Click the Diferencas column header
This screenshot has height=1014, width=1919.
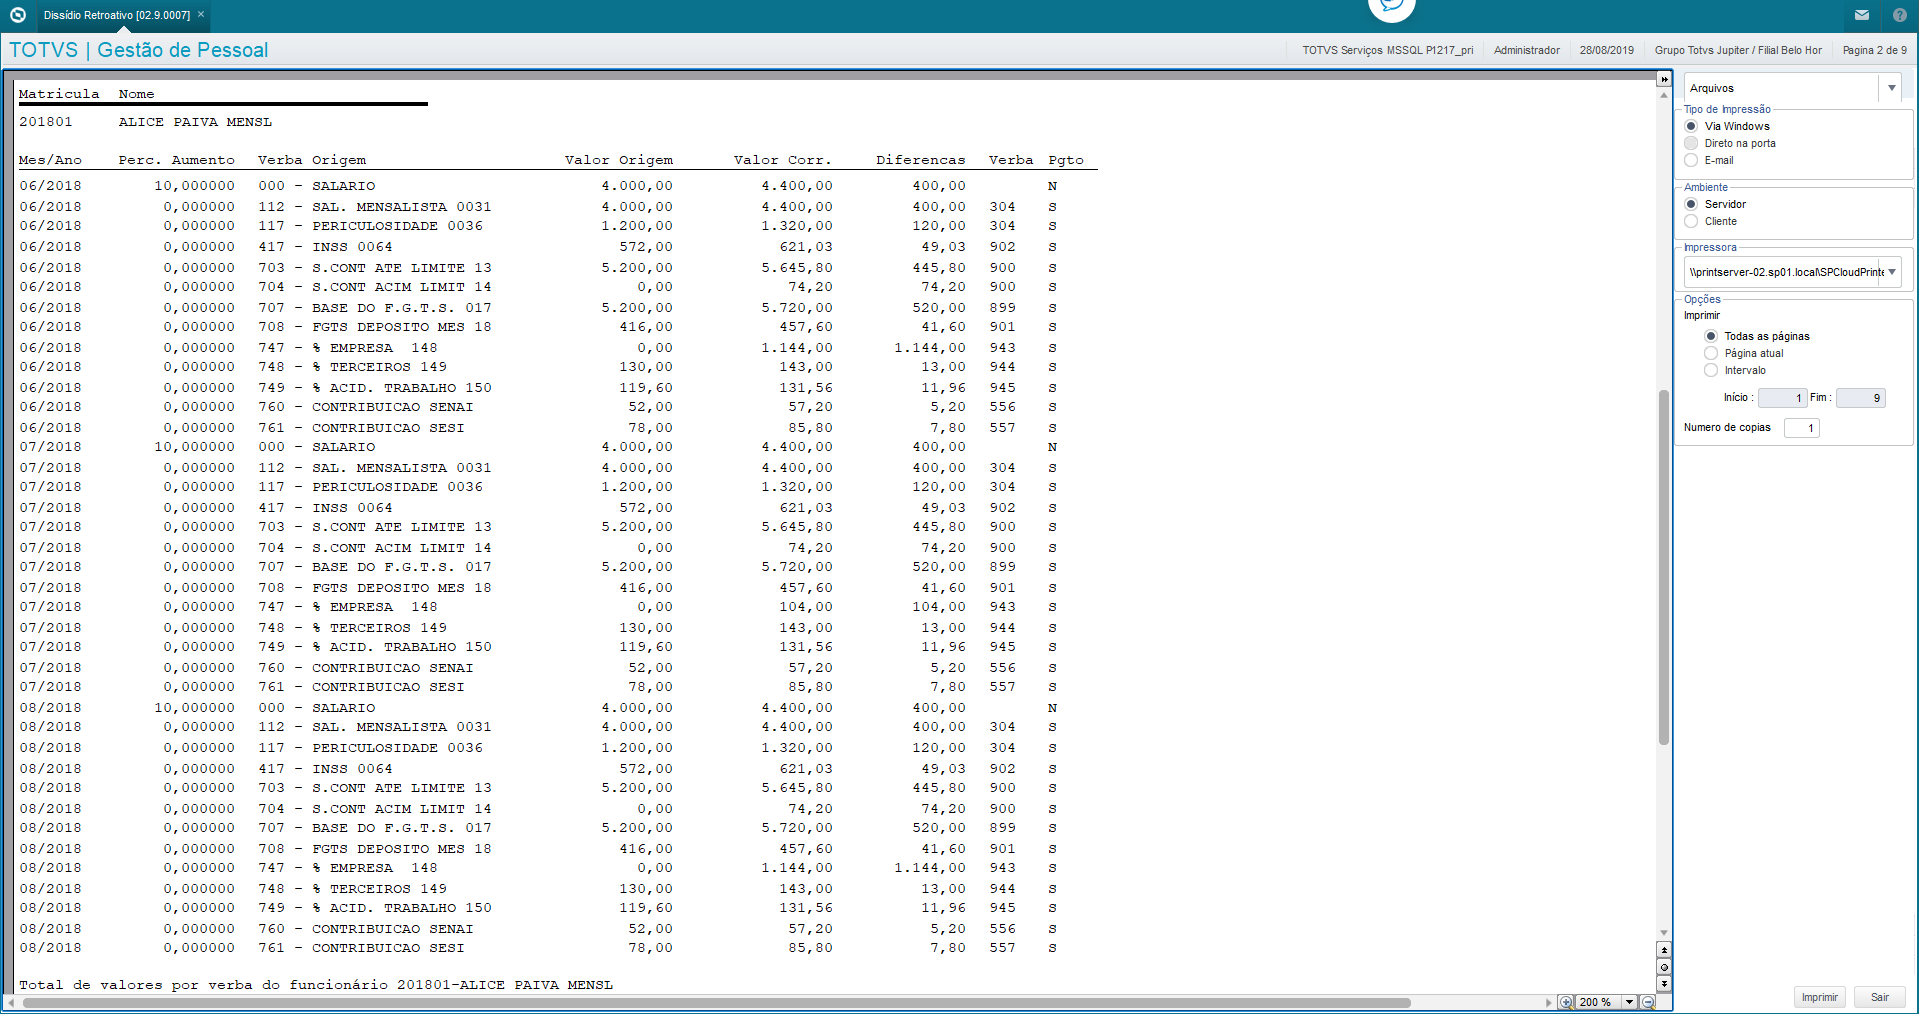(x=921, y=160)
